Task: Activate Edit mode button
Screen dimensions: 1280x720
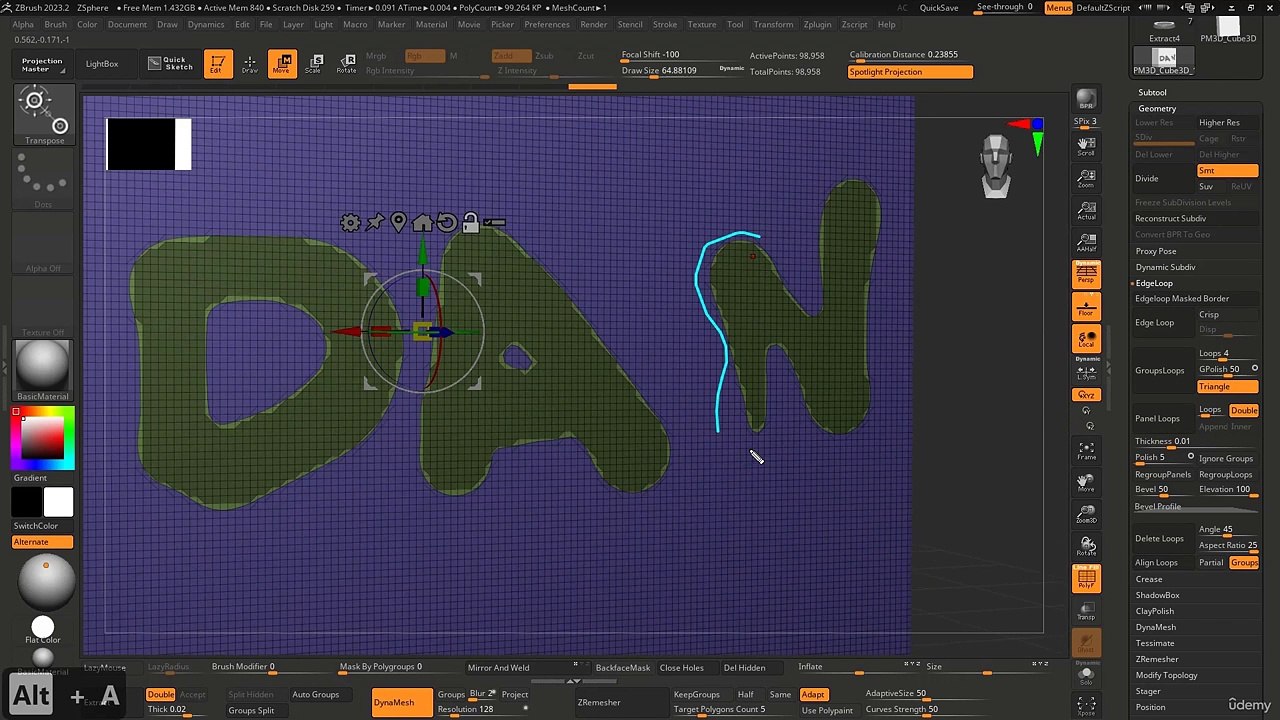Action: [x=217, y=65]
